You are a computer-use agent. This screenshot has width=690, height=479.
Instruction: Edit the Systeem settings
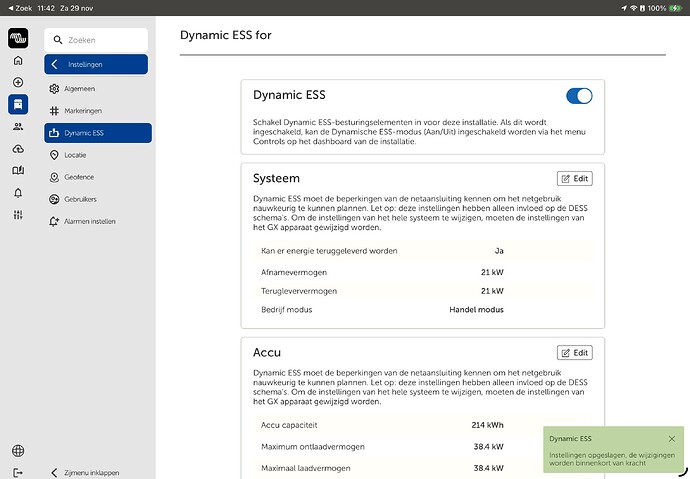click(x=575, y=179)
